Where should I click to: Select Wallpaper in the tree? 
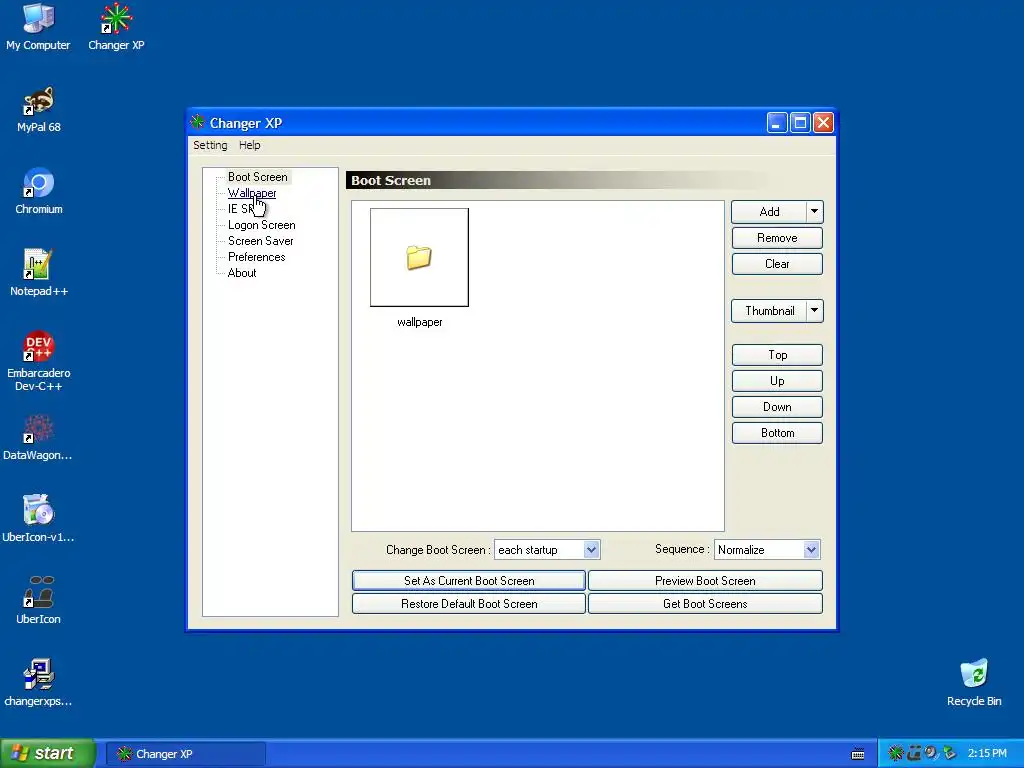pyautogui.click(x=252, y=193)
